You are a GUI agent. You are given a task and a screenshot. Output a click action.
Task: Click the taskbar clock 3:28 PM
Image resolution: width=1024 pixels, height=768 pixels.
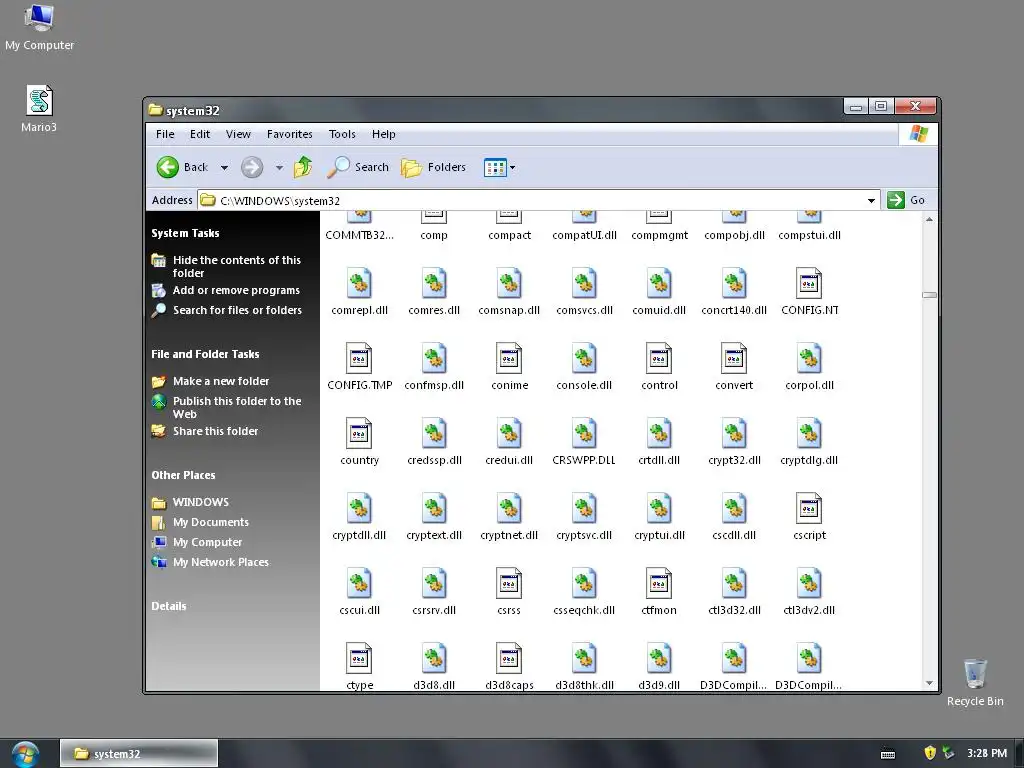[x=987, y=753]
